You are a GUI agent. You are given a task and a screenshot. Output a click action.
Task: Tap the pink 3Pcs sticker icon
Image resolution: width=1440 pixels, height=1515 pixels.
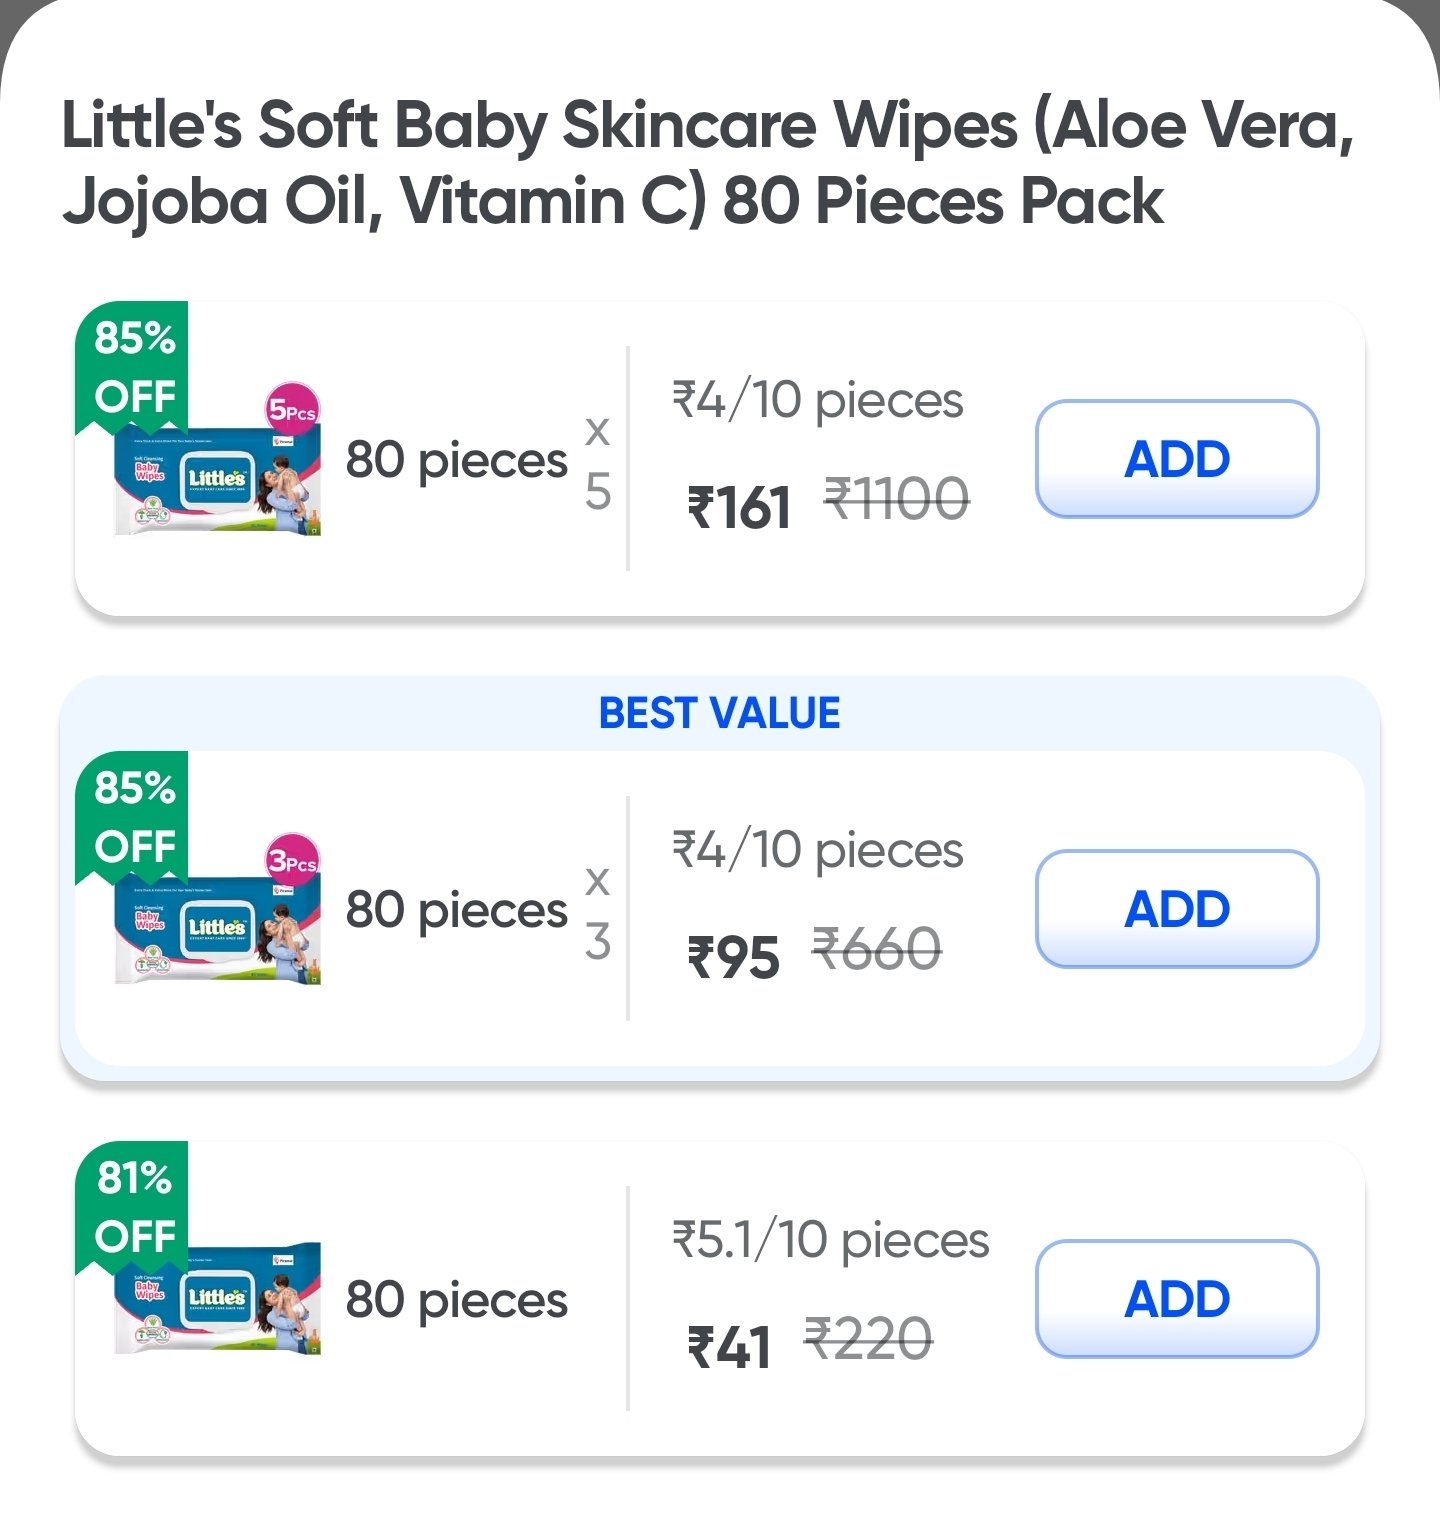click(x=292, y=860)
